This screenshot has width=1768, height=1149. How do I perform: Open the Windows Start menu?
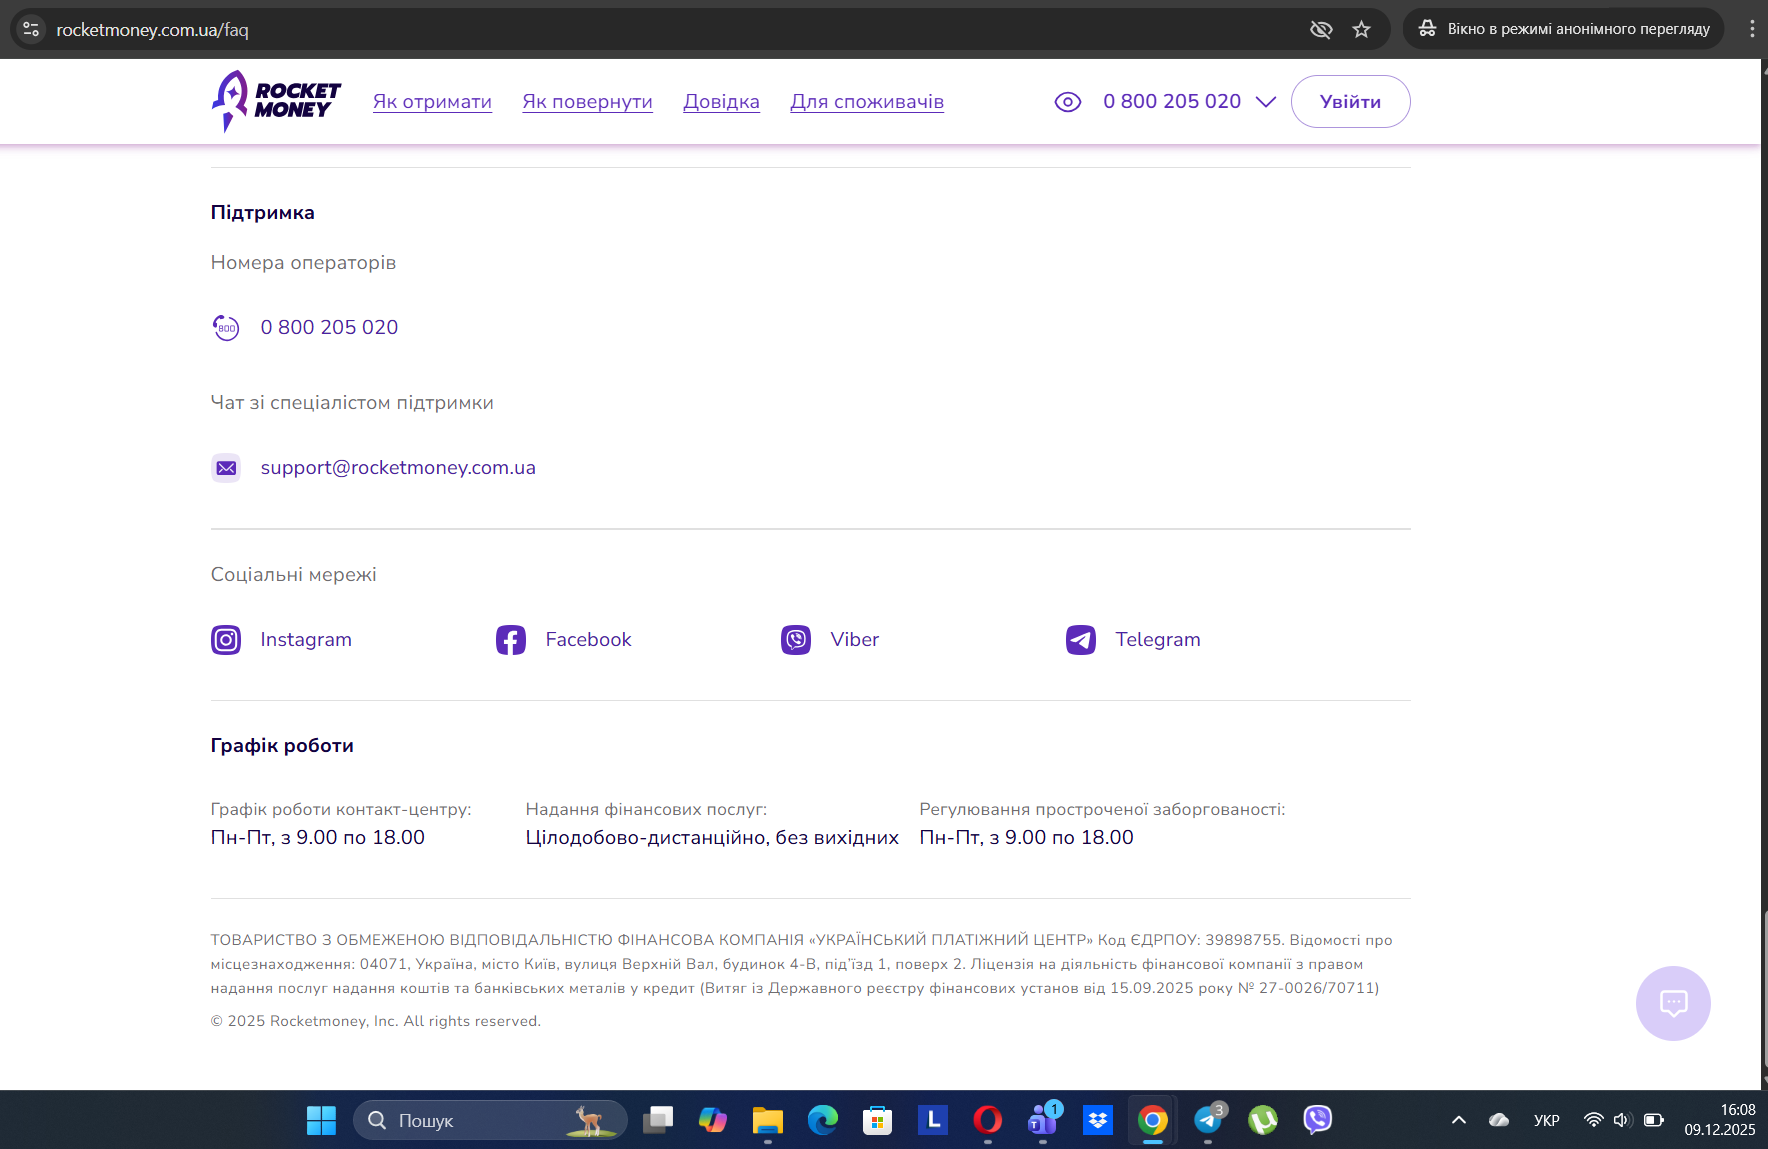321,1120
